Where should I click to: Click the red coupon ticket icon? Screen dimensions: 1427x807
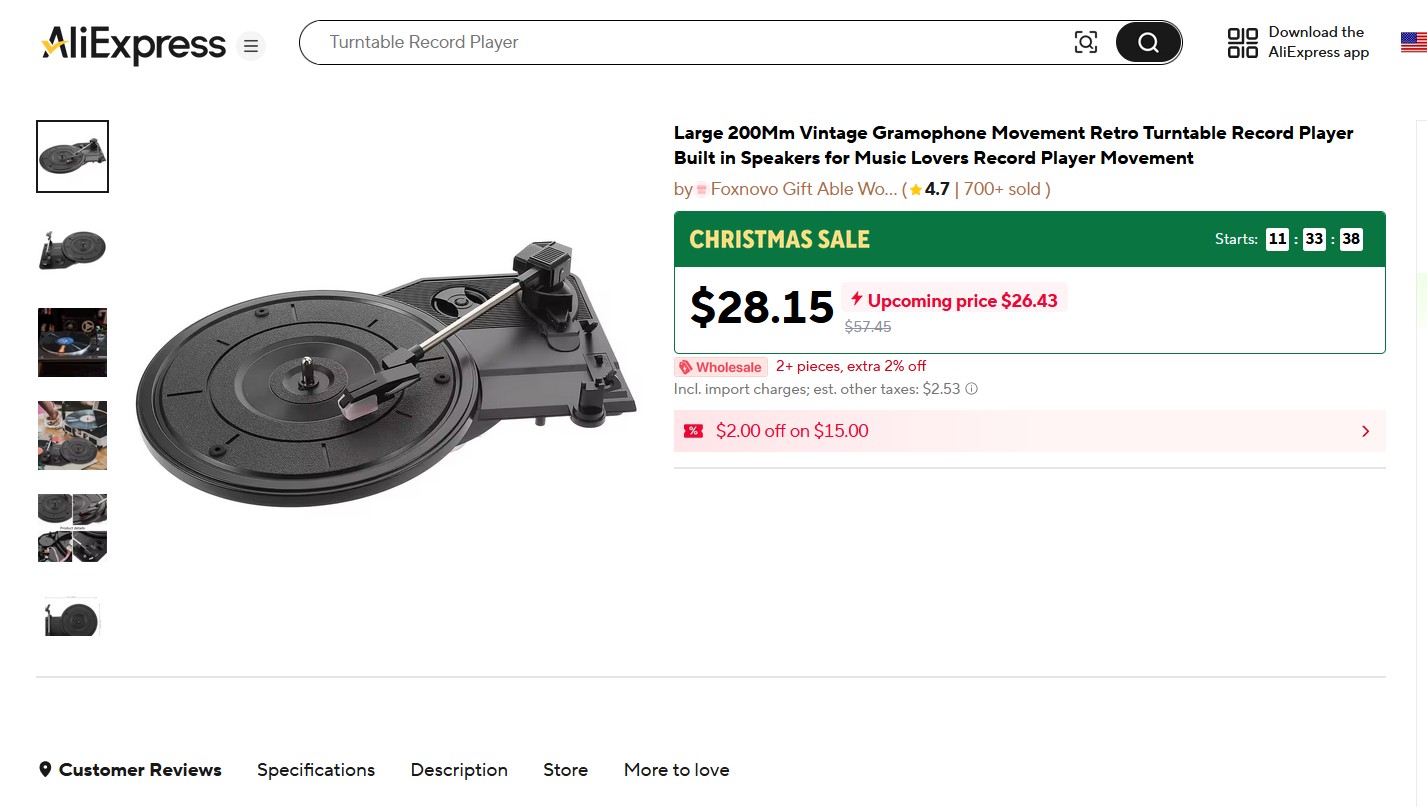click(693, 431)
